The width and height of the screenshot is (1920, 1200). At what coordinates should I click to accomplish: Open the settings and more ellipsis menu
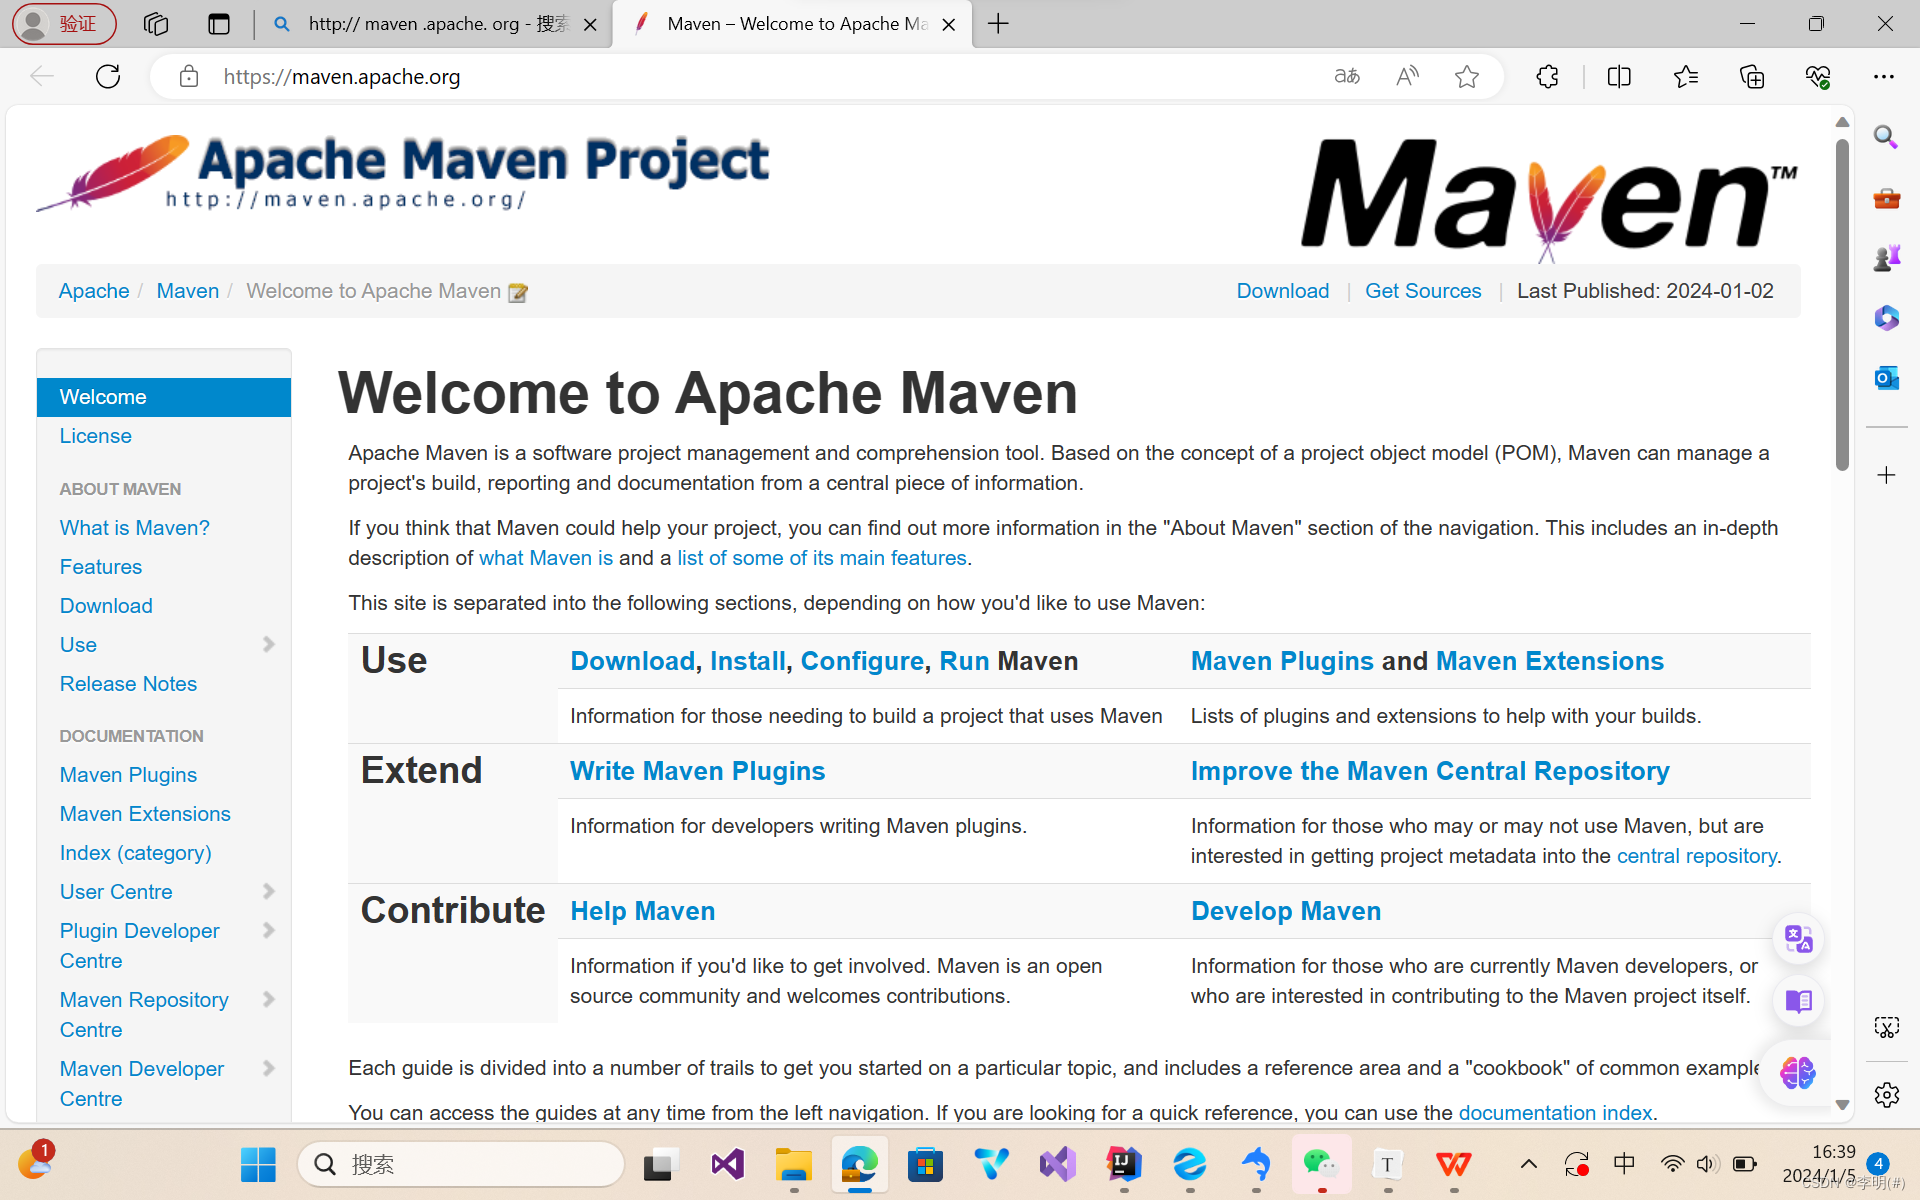pos(1884,77)
